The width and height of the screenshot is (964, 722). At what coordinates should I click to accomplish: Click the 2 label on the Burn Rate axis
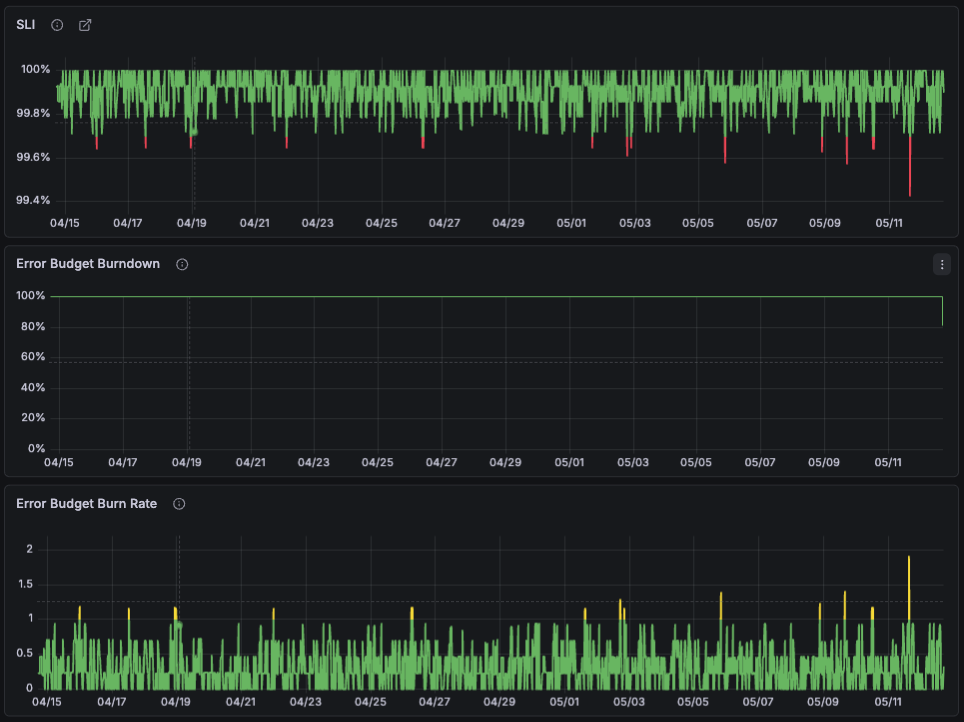pos(30,549)
